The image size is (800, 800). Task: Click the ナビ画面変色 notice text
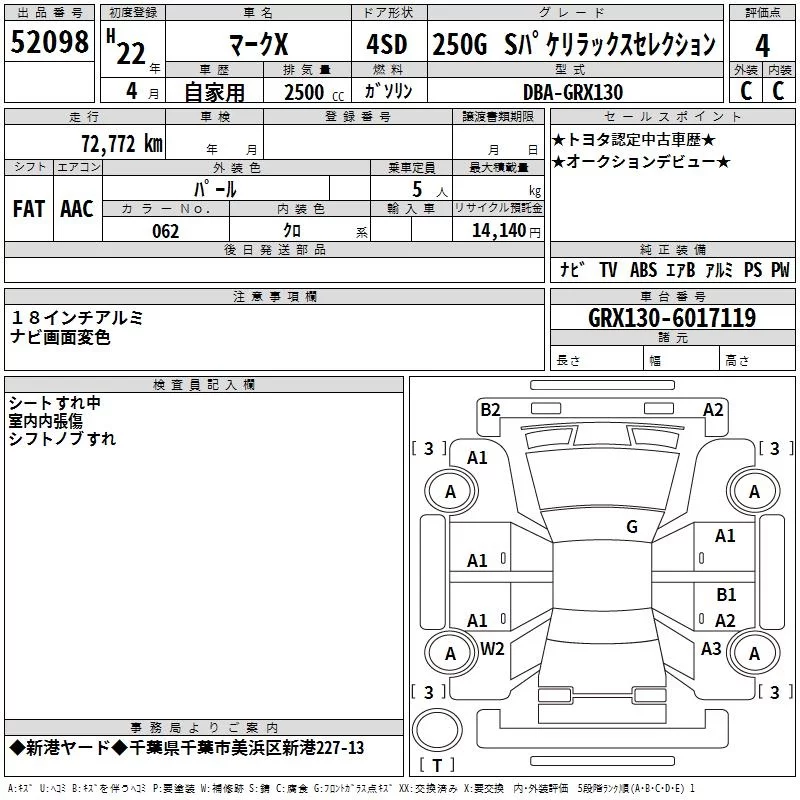coord(60,337)
